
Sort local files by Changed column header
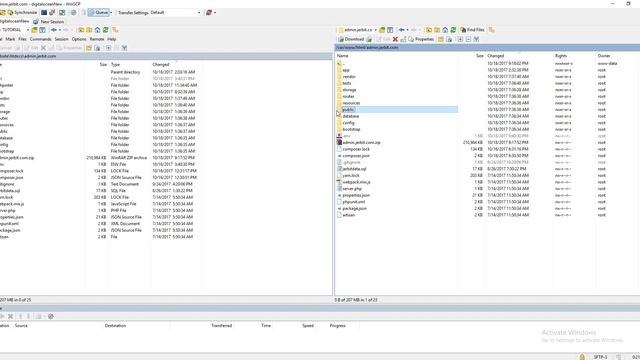(x=161, y=64)
